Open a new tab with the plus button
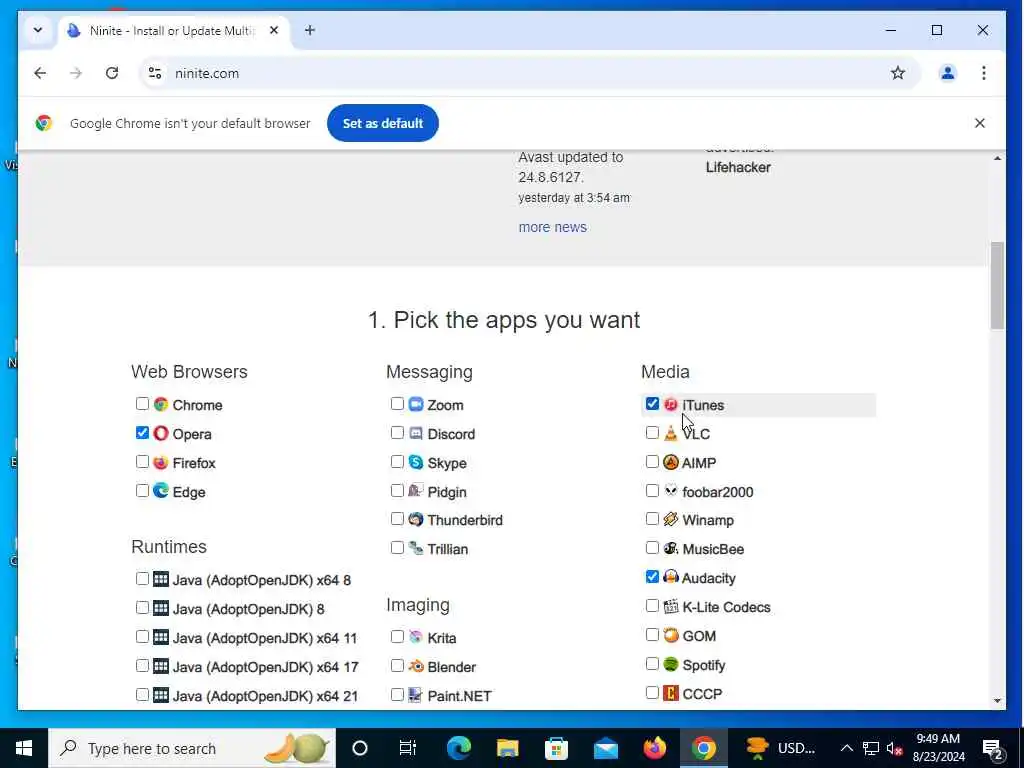 [x=310, y=30]
